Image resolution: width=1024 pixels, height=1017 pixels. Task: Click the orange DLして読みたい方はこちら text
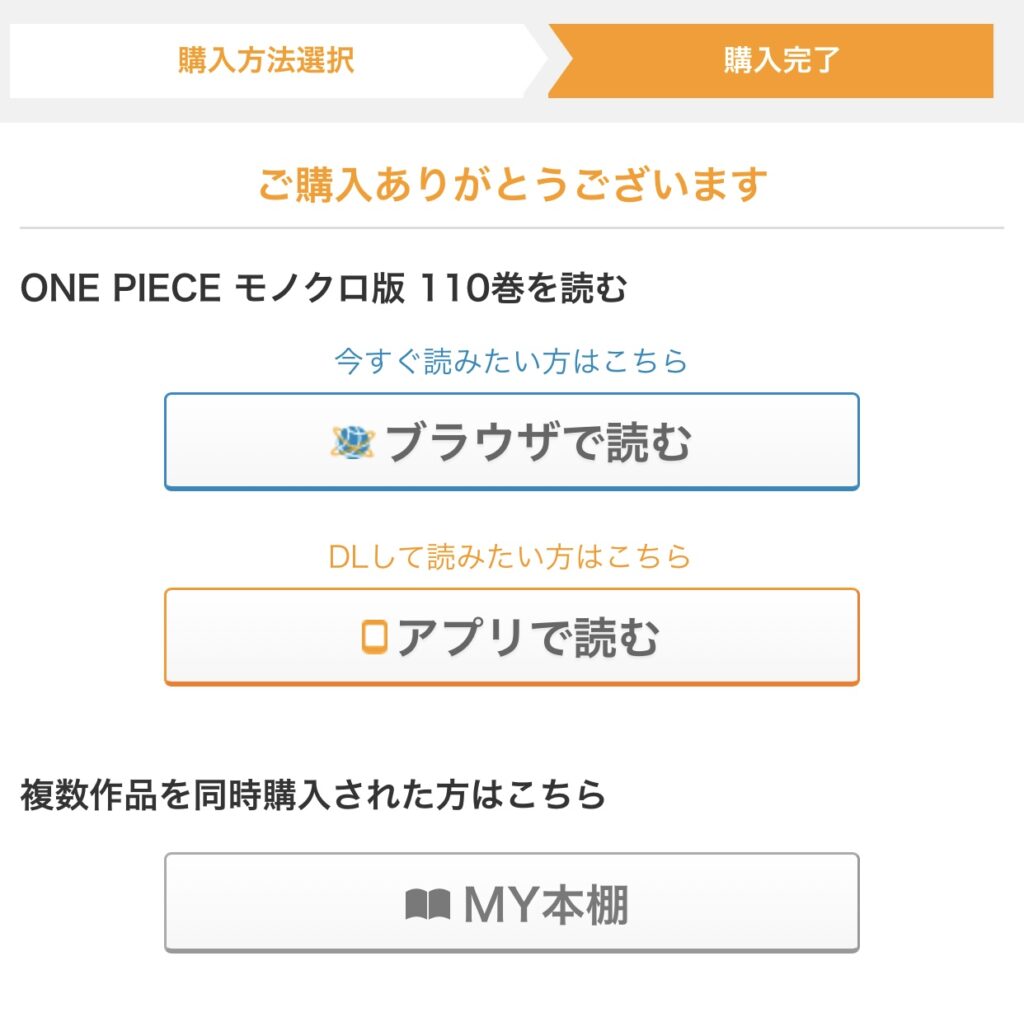(x=510, y=556)
